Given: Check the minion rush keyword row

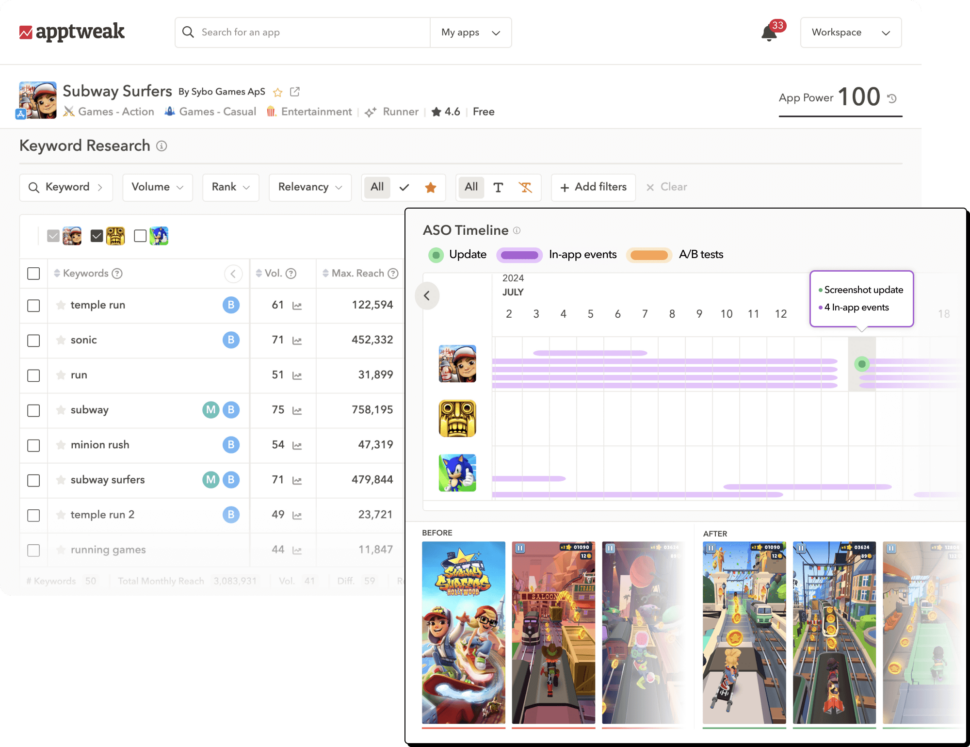Looking at the screenshot, I should coord(33,445).
